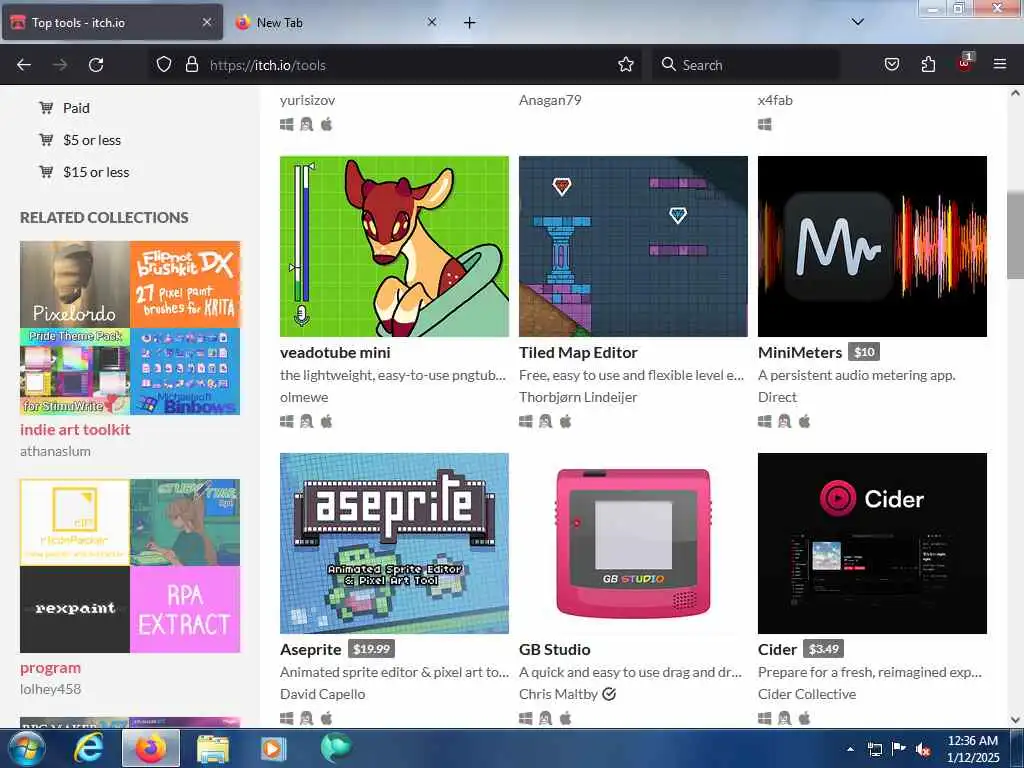Open author olmewe's page

coord(304,397)
